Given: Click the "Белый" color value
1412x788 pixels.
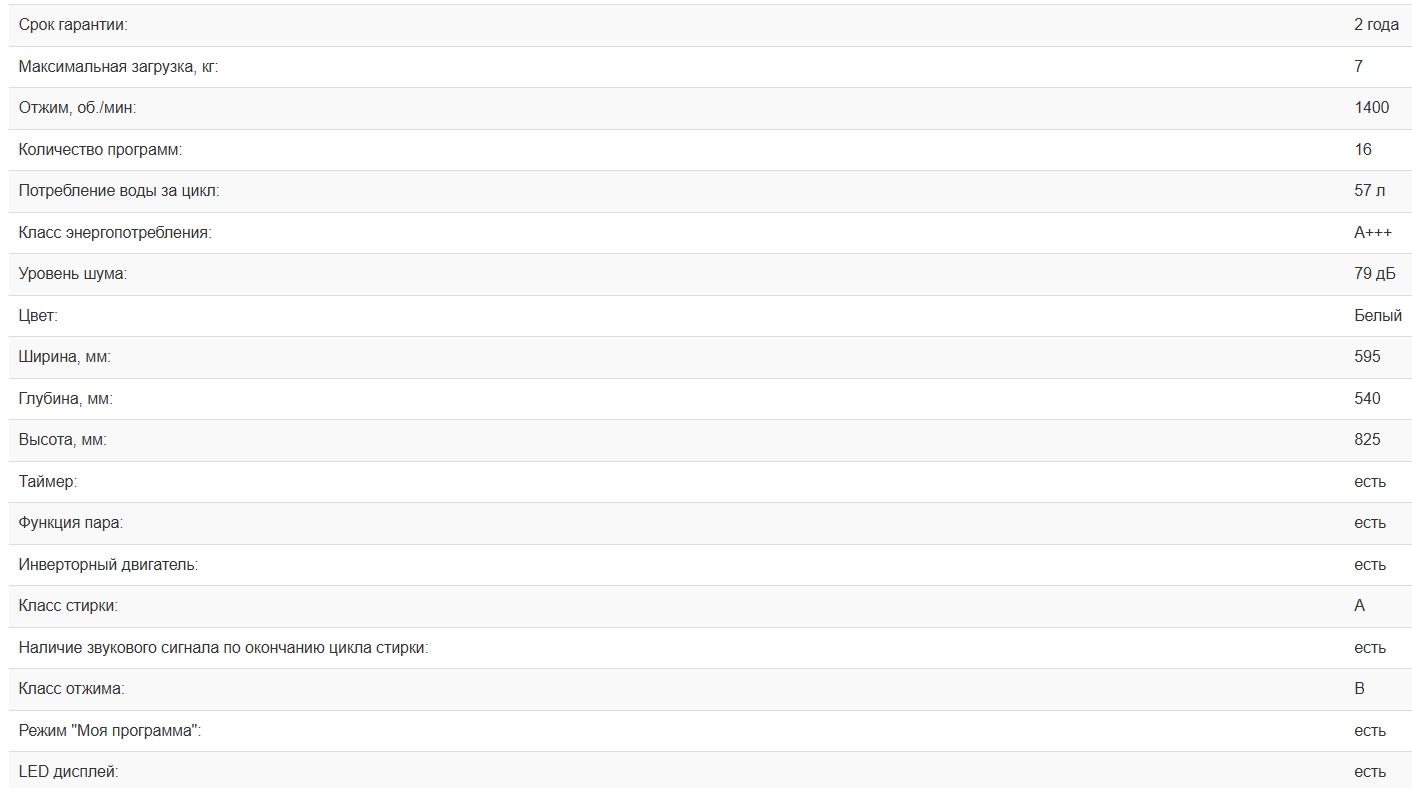Looking at the screenshot, I should coord(1377,316).
